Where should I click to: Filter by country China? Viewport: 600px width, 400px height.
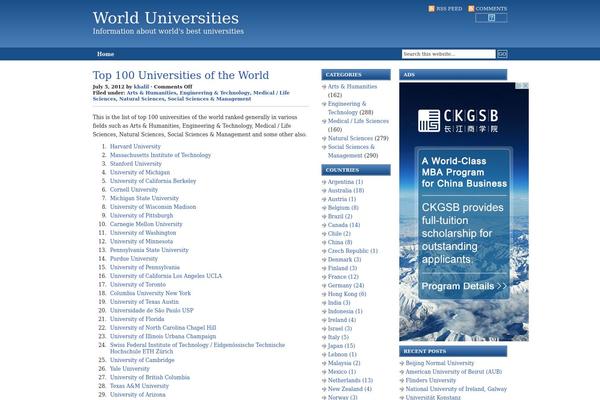point(335,242)
